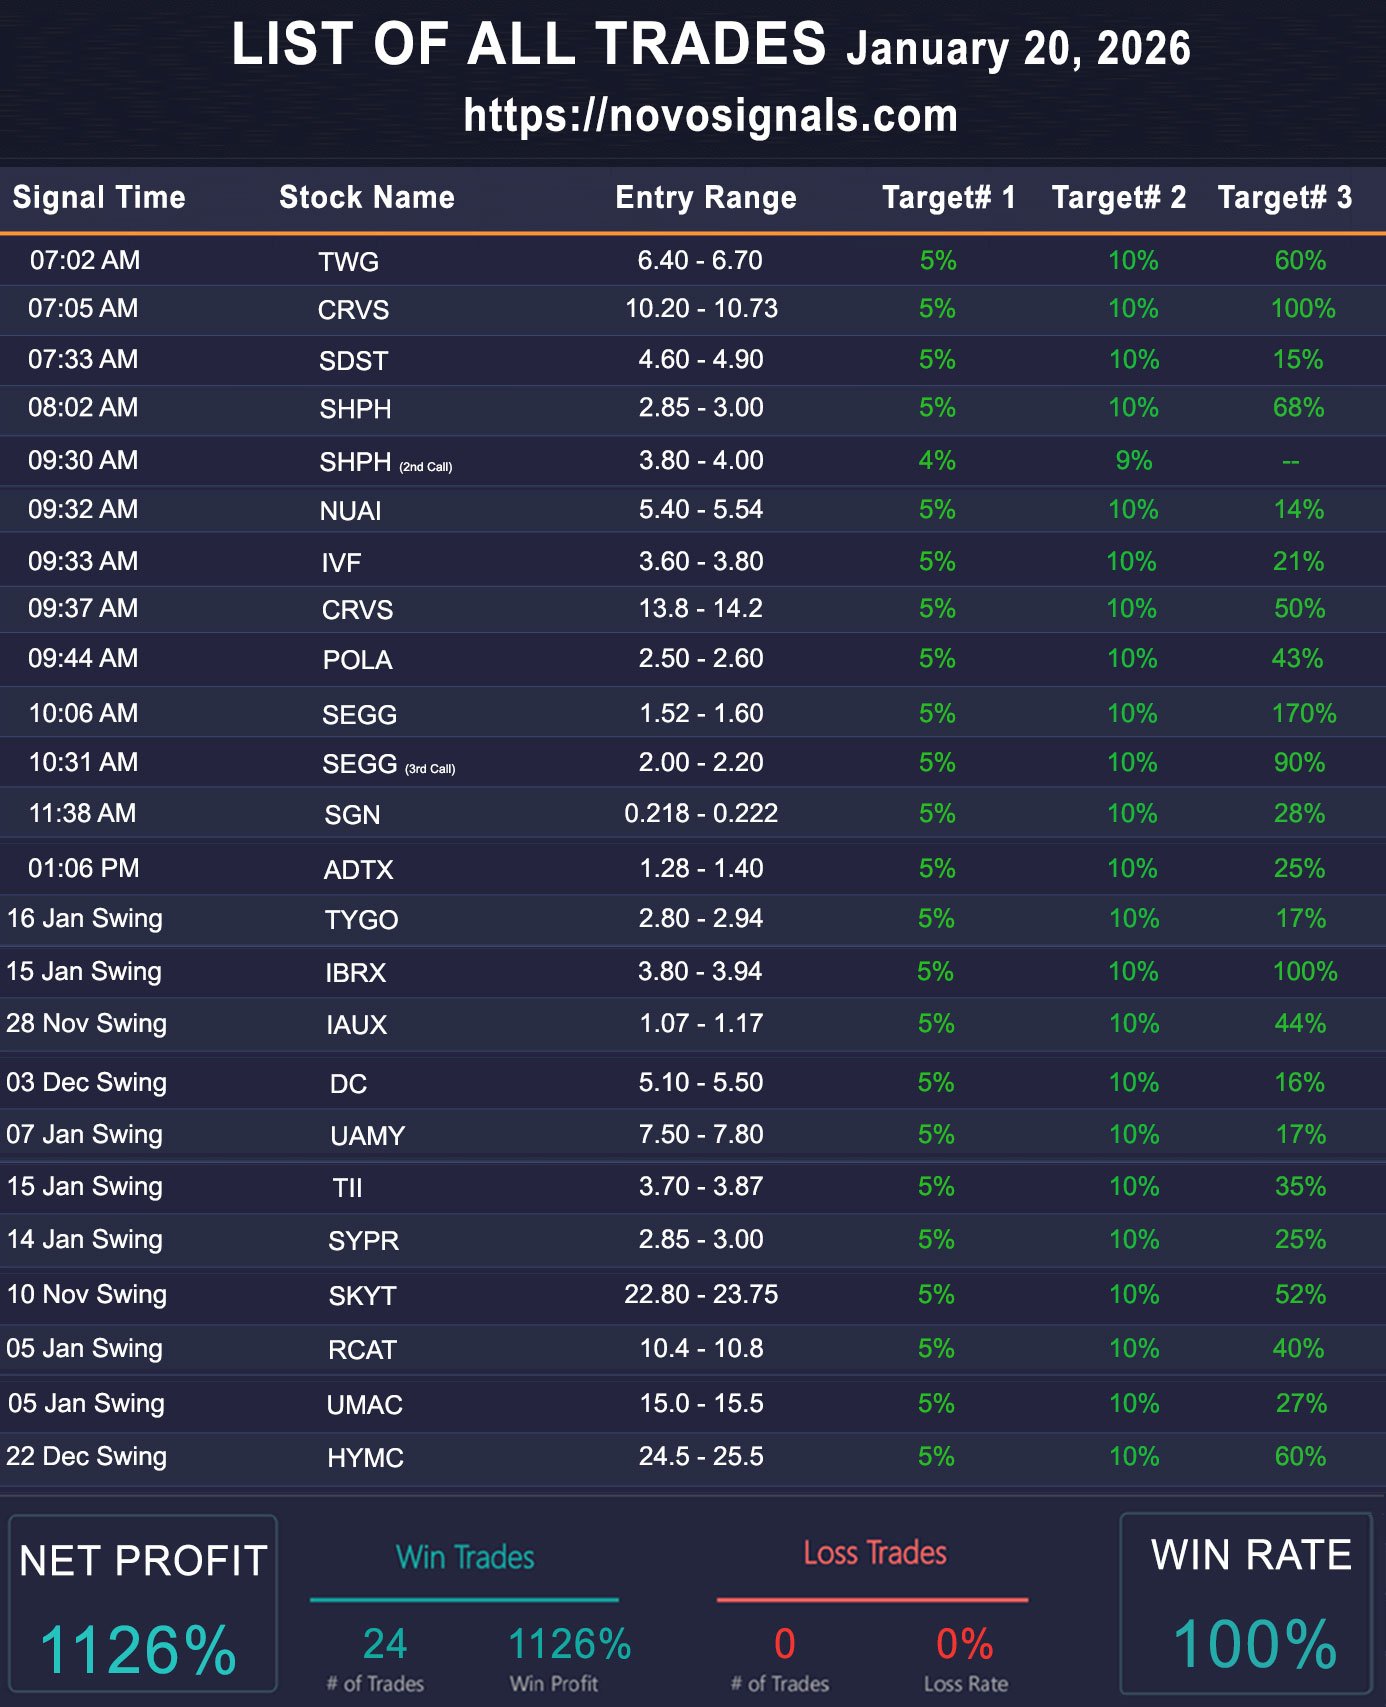Image resolution: width=1386 pixels, height=1707 pixels.
Task: Select the Entry Range column header
Action: tap(705, 197)
